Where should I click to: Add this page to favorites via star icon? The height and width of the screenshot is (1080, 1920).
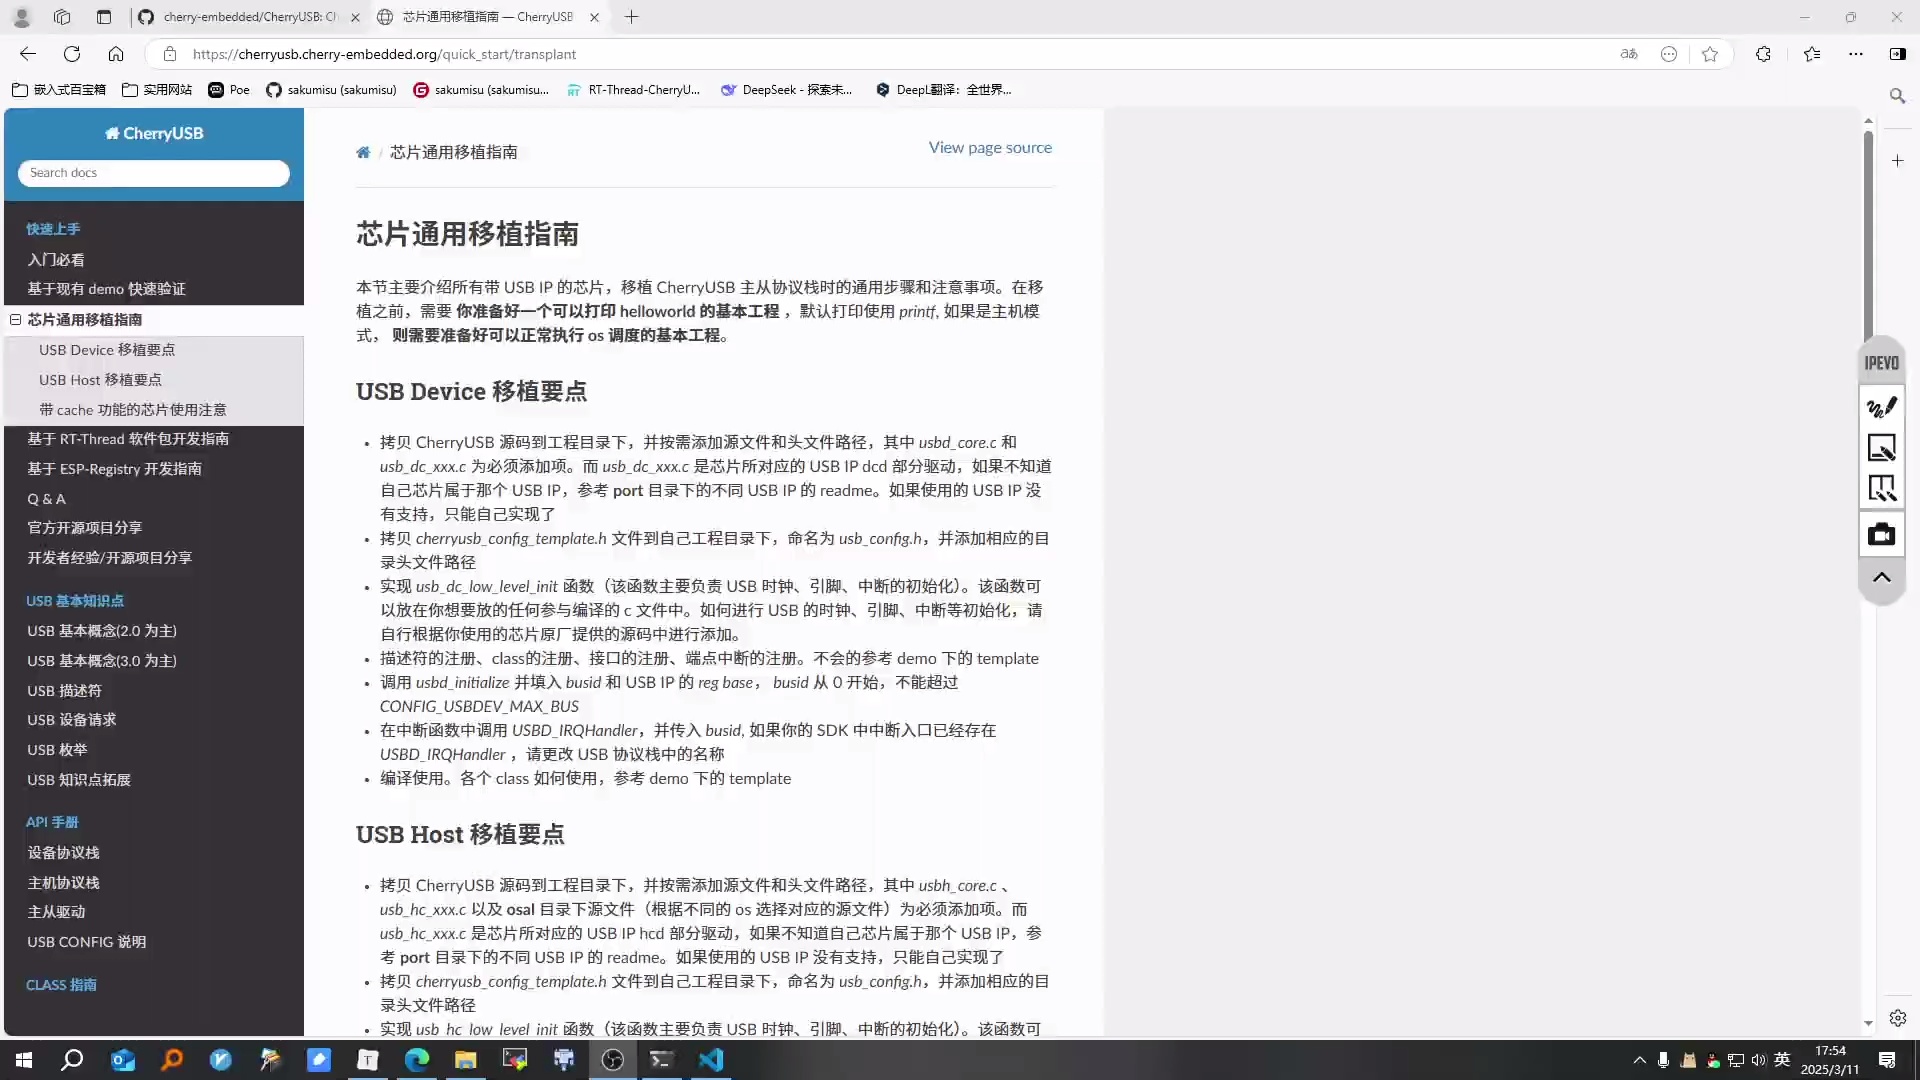[1710, 54]
